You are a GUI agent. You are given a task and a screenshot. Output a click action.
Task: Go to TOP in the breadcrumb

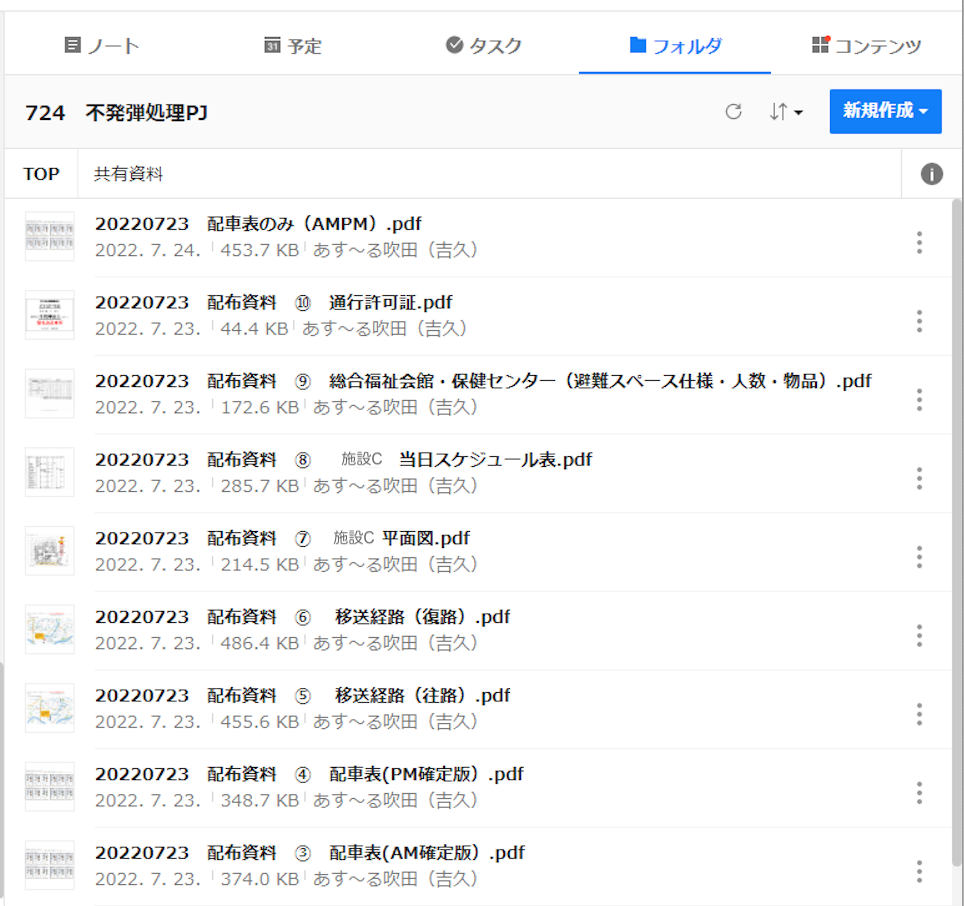click(x=41, y=174)
